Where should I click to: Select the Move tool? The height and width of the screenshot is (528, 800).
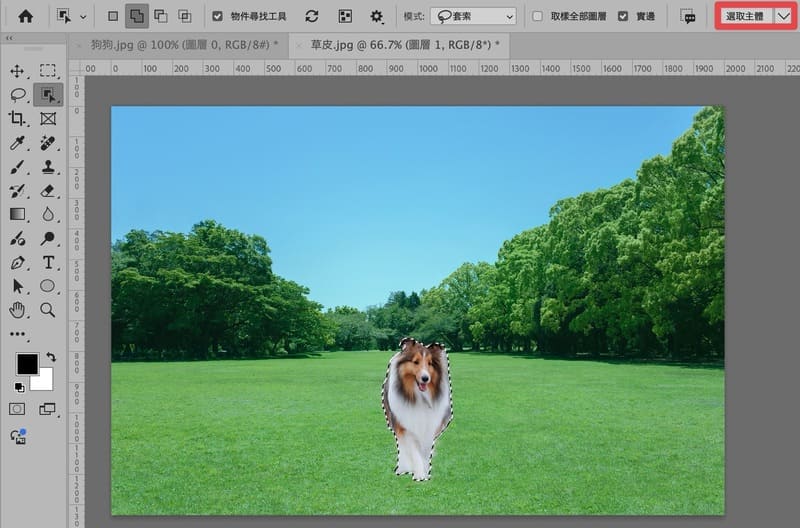[x=17, y=71]
